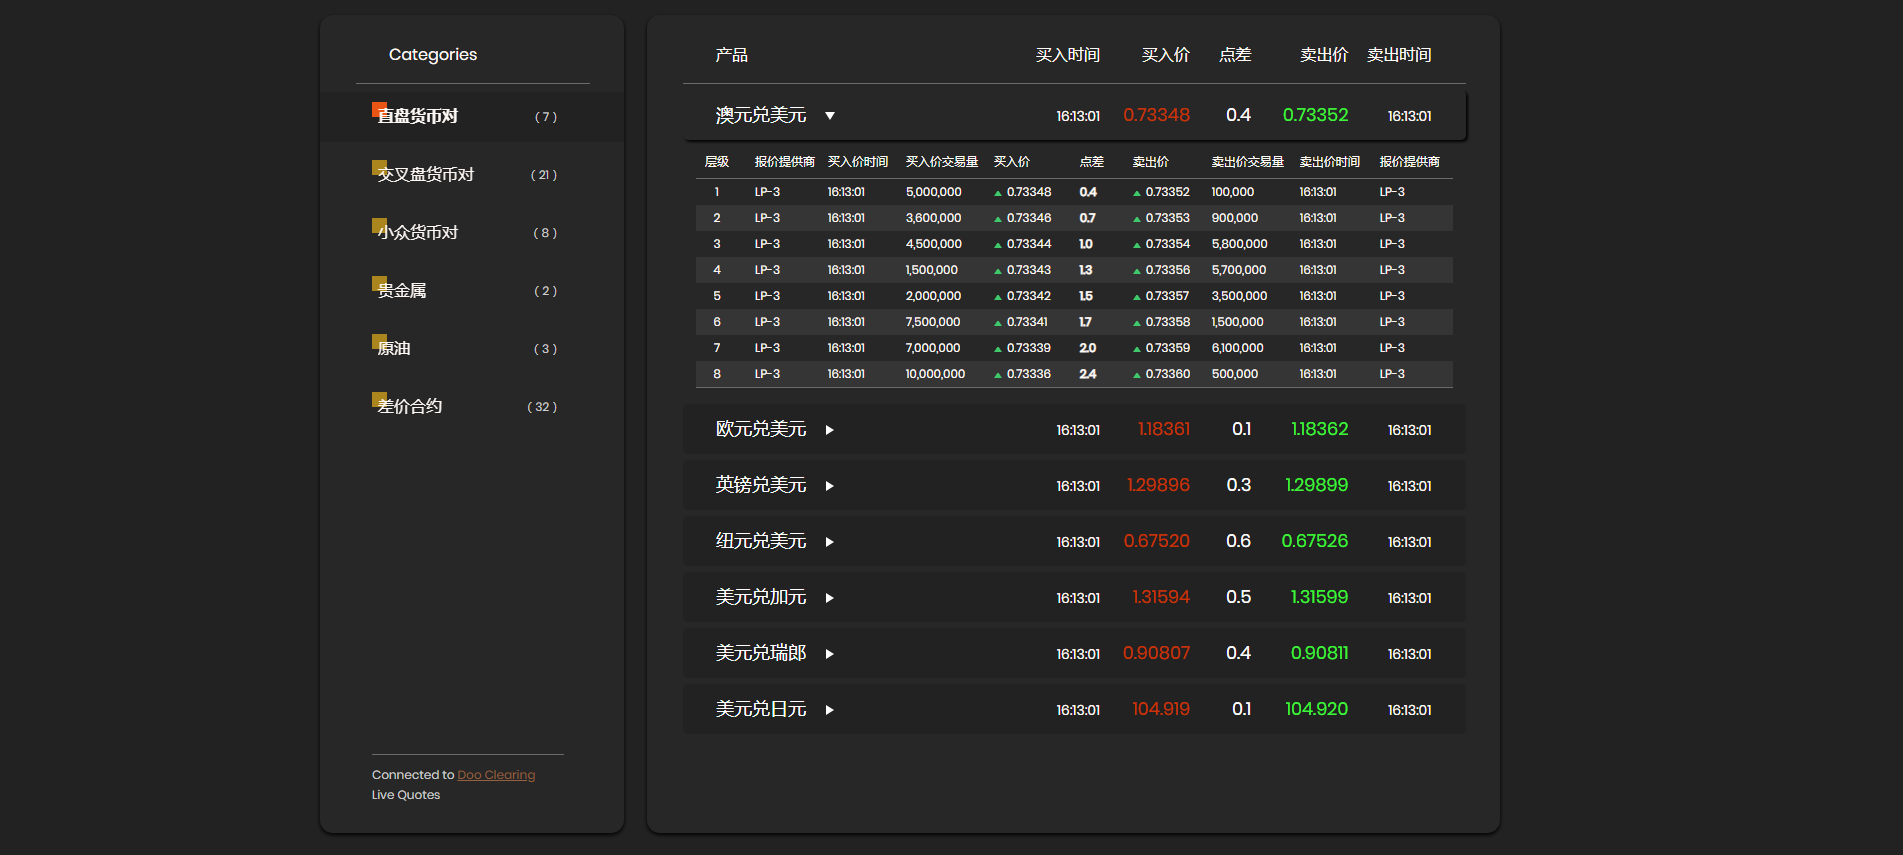Click the yellow square icon beside 贵金属
This screenshot has width=1903, height=855.
tap(379, 283)
